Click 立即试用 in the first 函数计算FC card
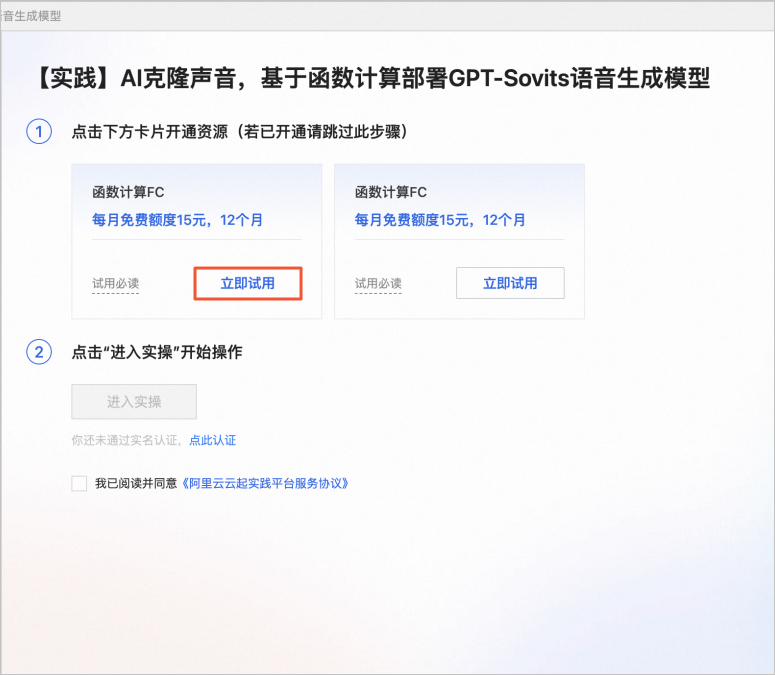 (x=248, y=283)
